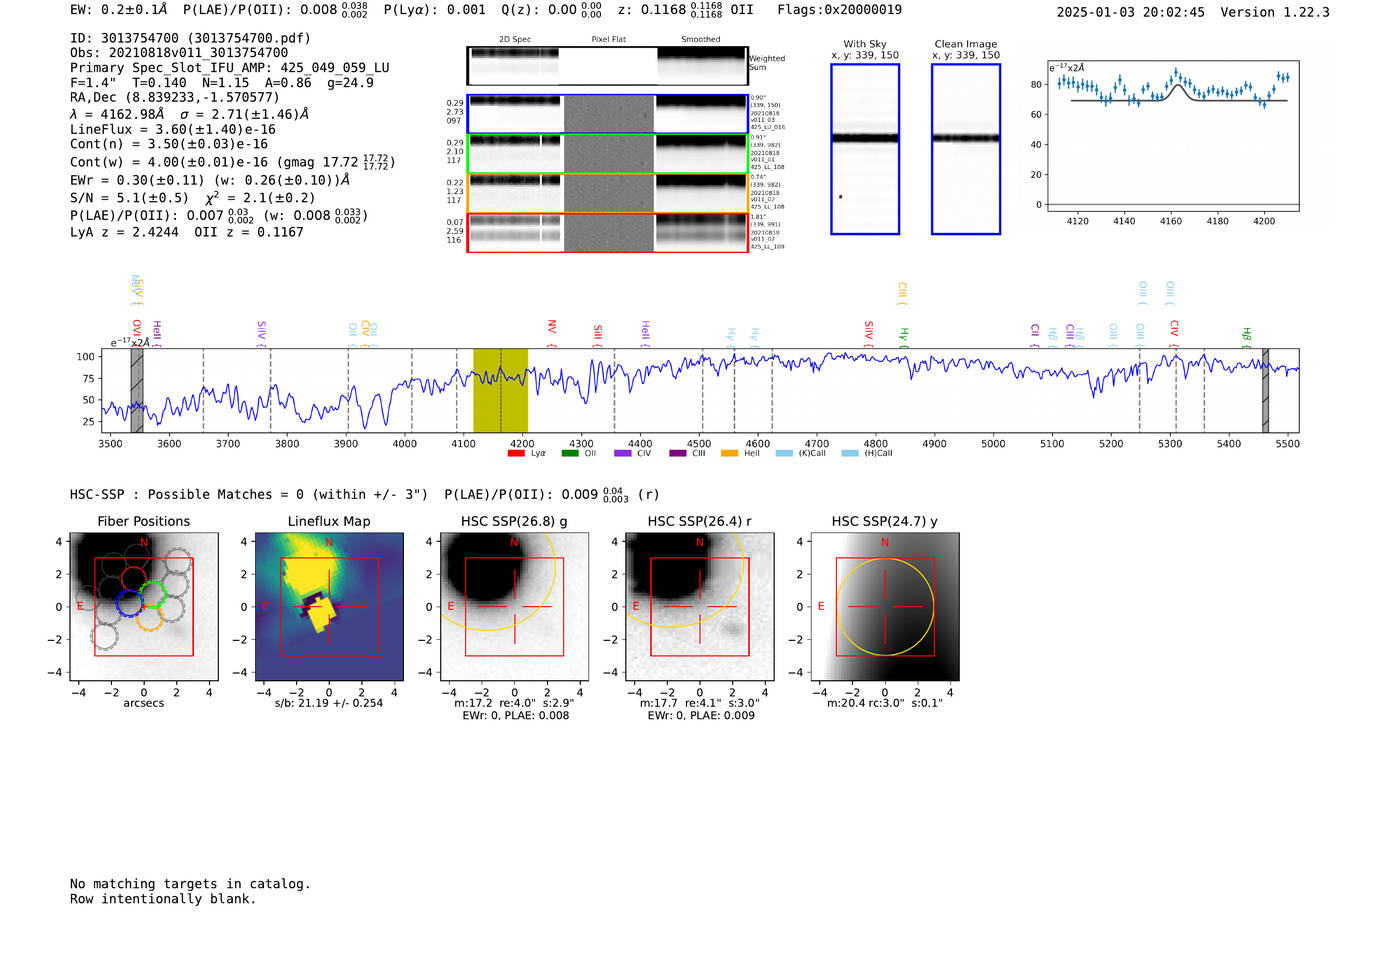Click the s/b: 21.19 +/- 0.254 caption
This screenshot has width=1400, height=953.
329,703
